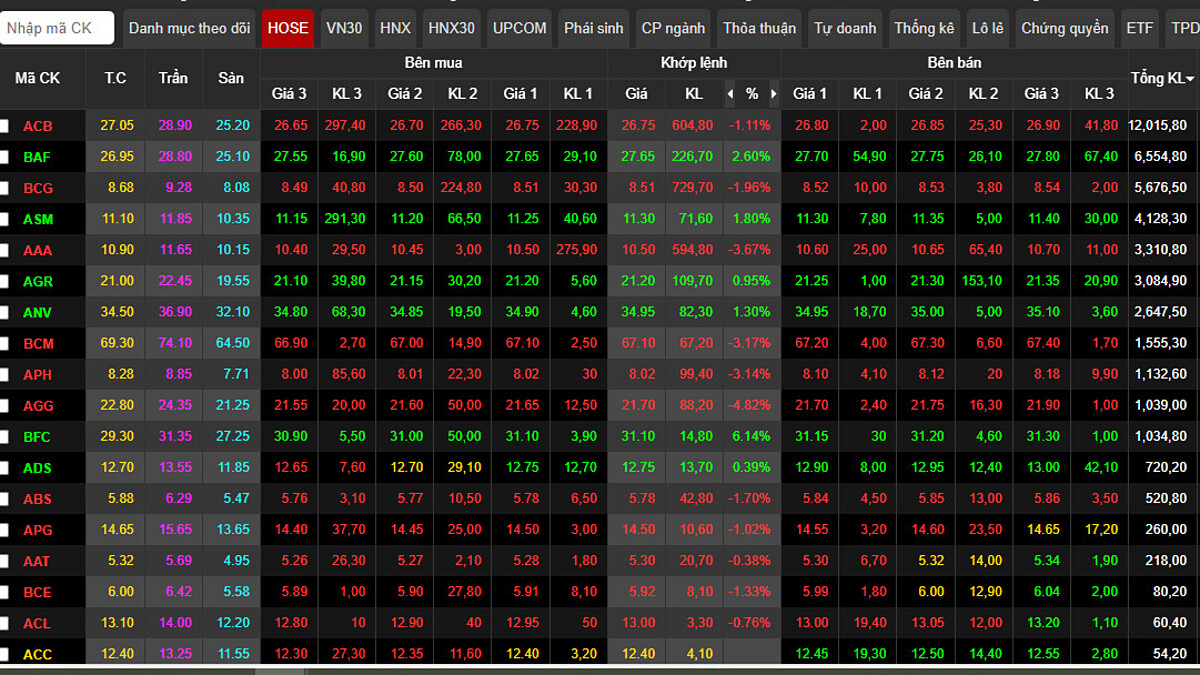
Task: Select the BAF stock checkbox
Action: click(5, 157)
